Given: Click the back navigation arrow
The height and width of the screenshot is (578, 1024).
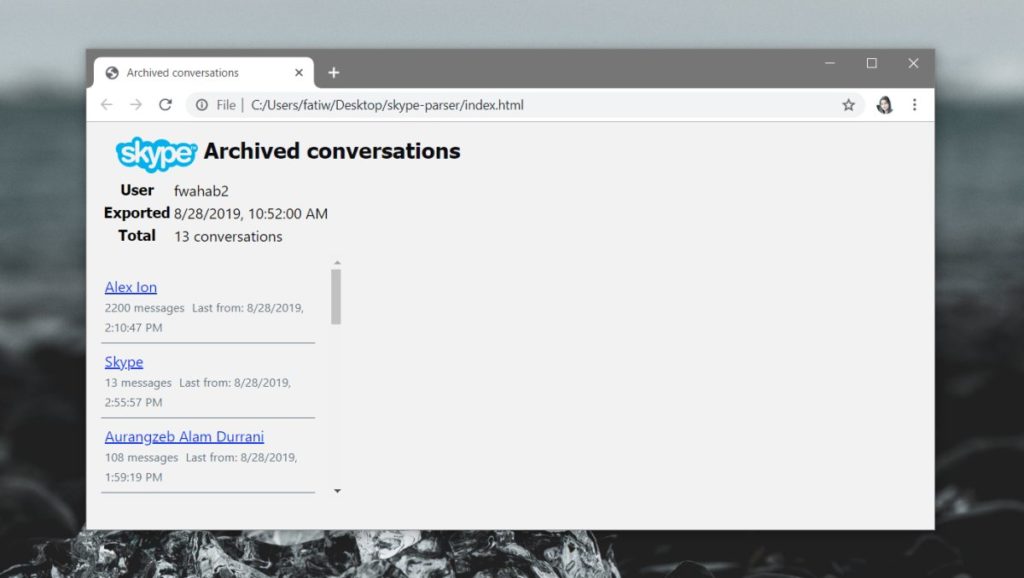Looking at the screenshot, I should point(107,104).
